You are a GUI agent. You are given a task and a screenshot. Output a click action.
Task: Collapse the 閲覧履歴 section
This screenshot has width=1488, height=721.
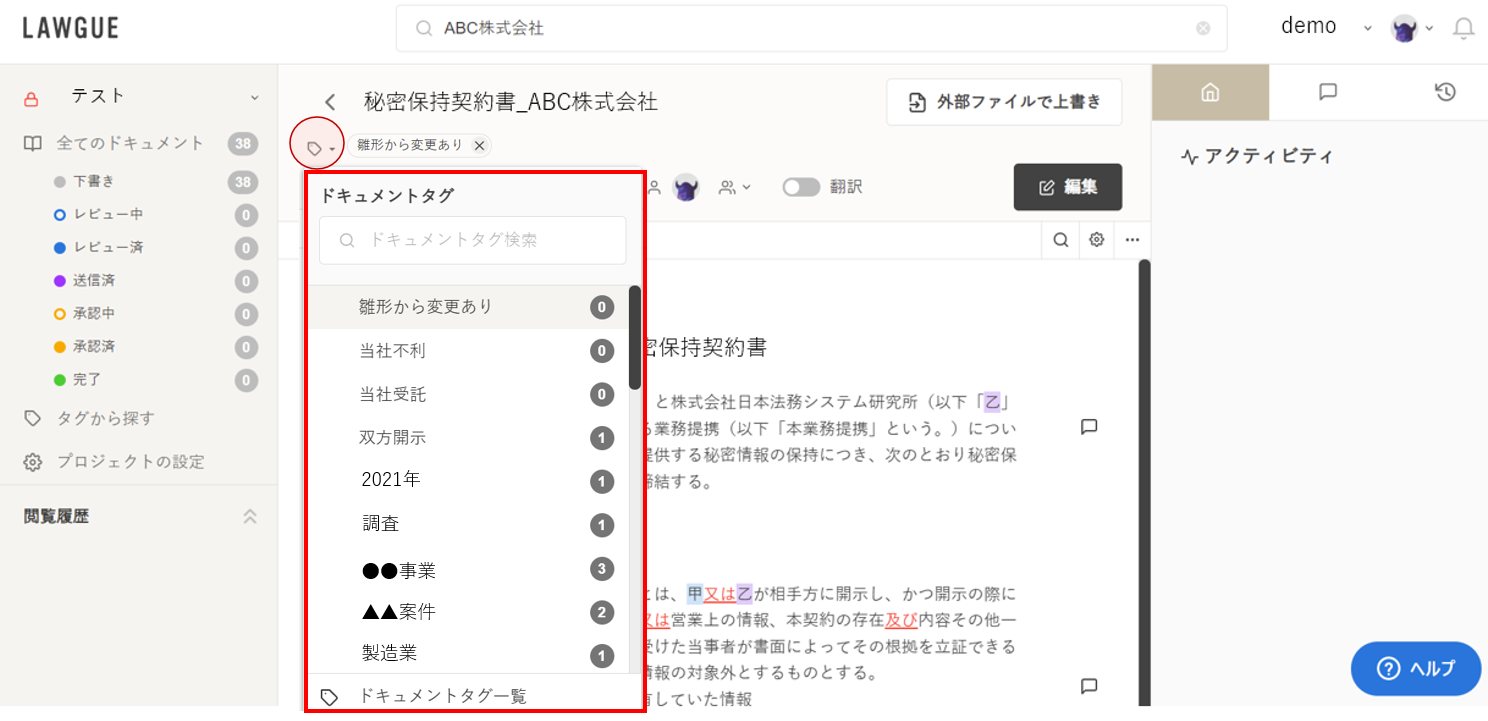pos(250,517)
